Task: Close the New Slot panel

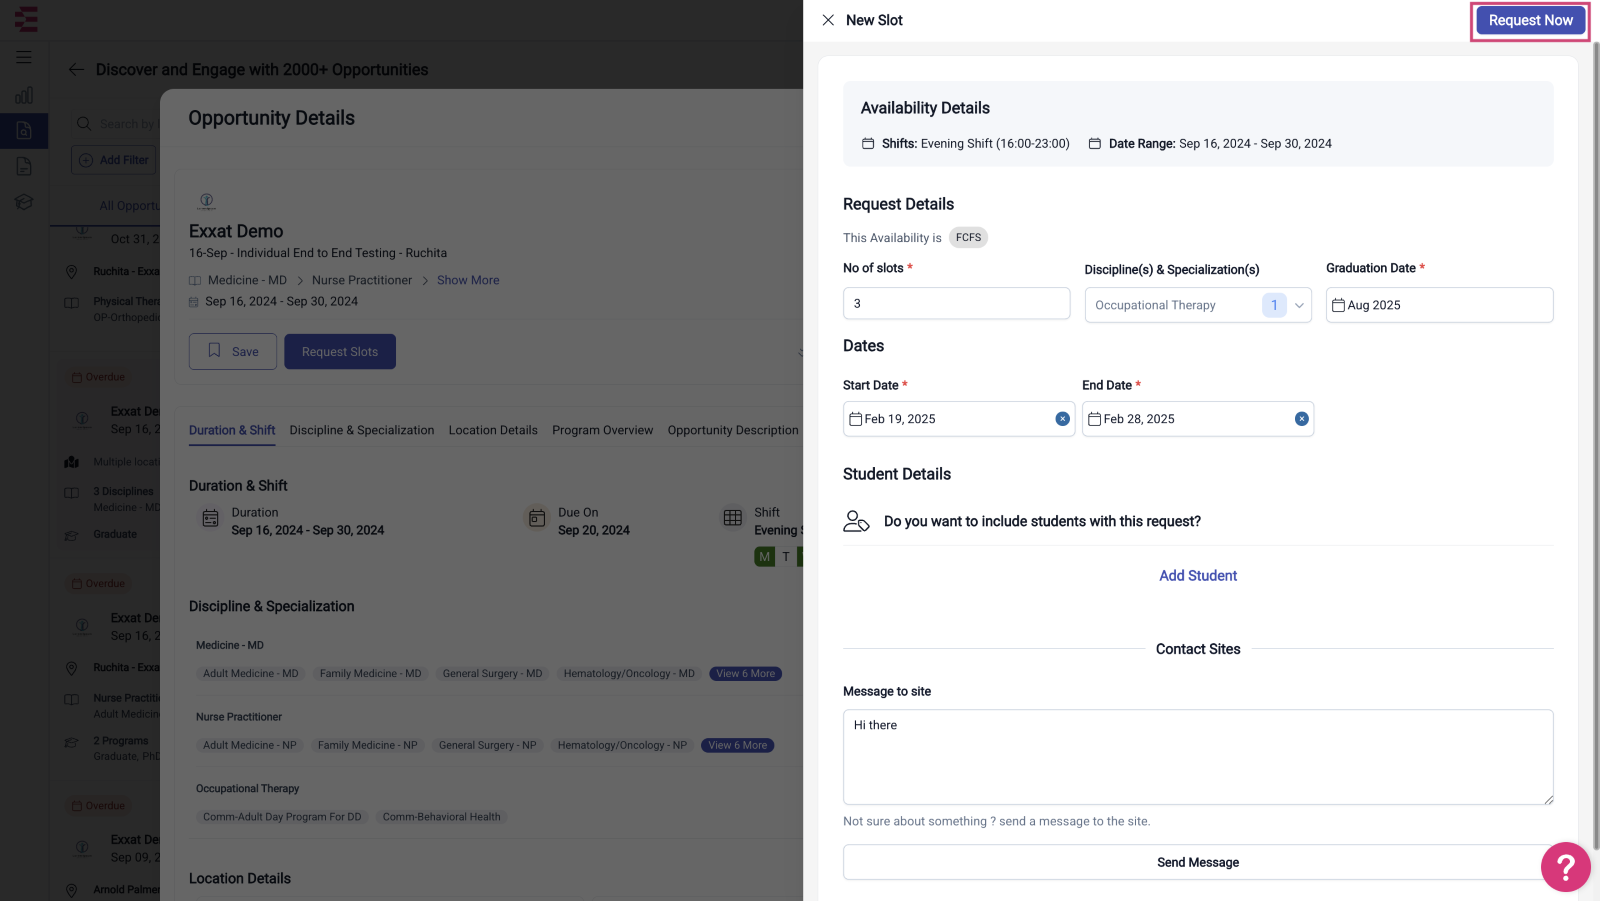Action: (828, 20)
